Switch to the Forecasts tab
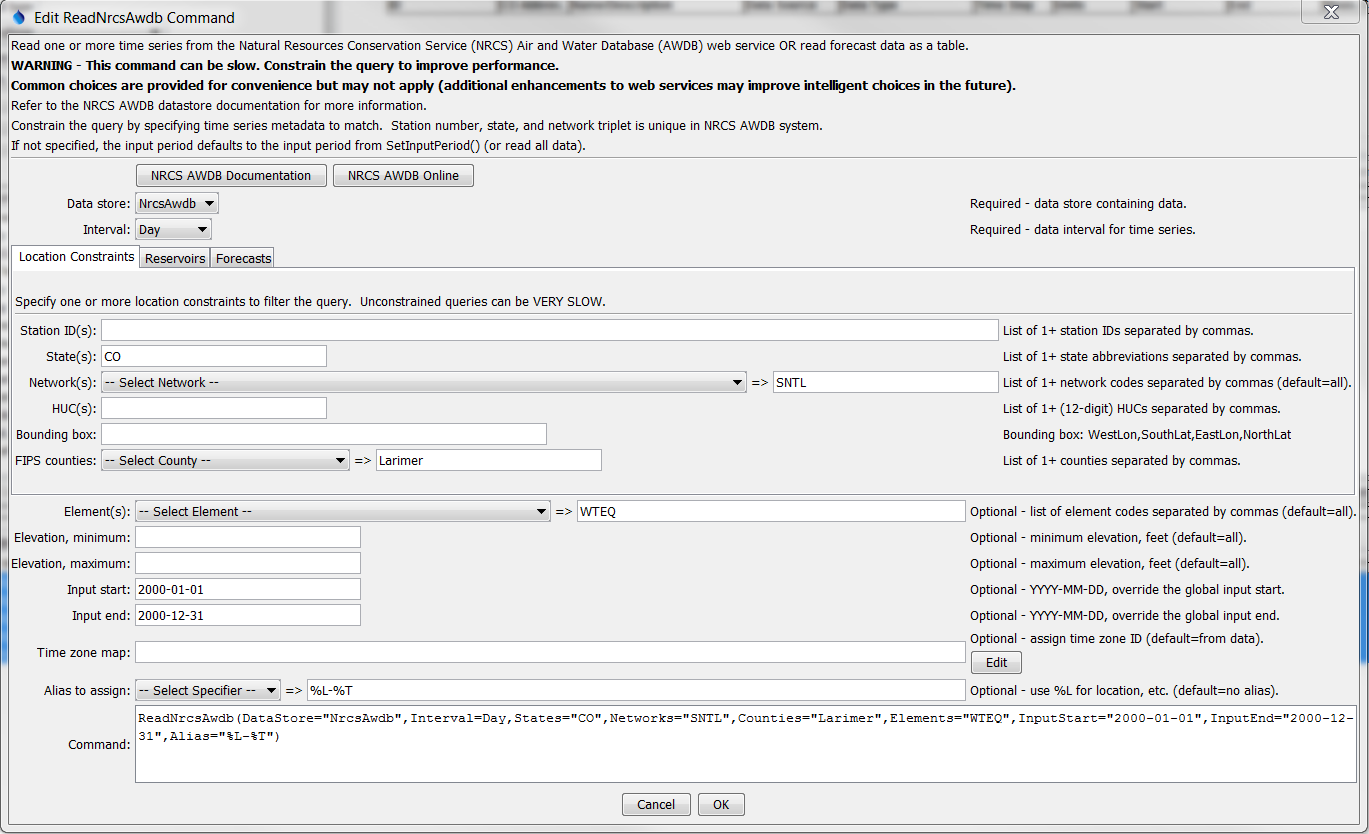The height and width of the screenshot is (834, 1369). tap(243, 258)
